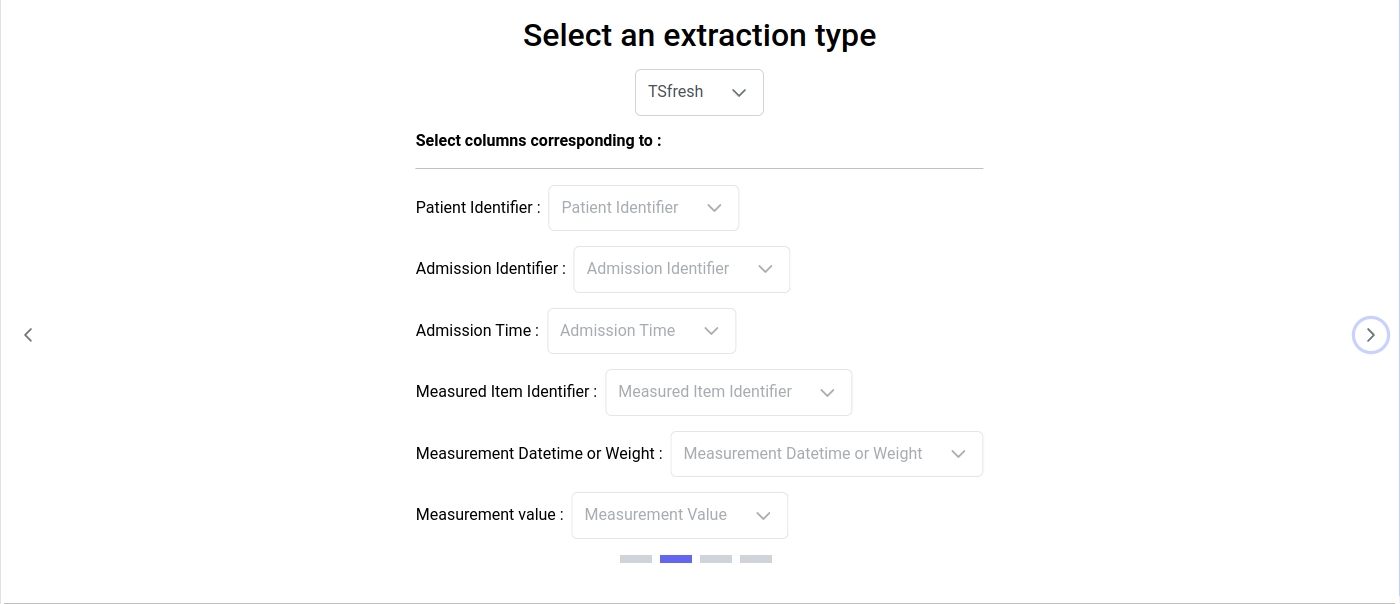Click the Admission Time chevron arrow

tap(711, 331)
